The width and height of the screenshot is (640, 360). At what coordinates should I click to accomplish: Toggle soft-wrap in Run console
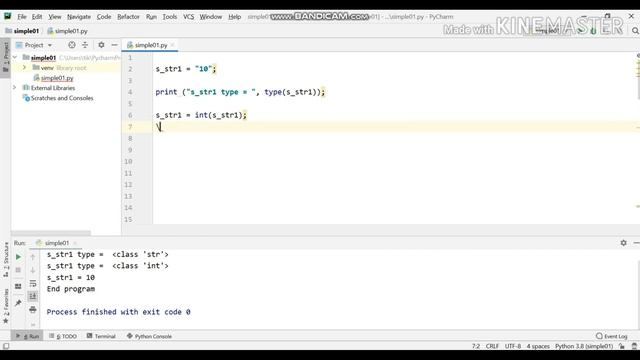pos(33,283)
